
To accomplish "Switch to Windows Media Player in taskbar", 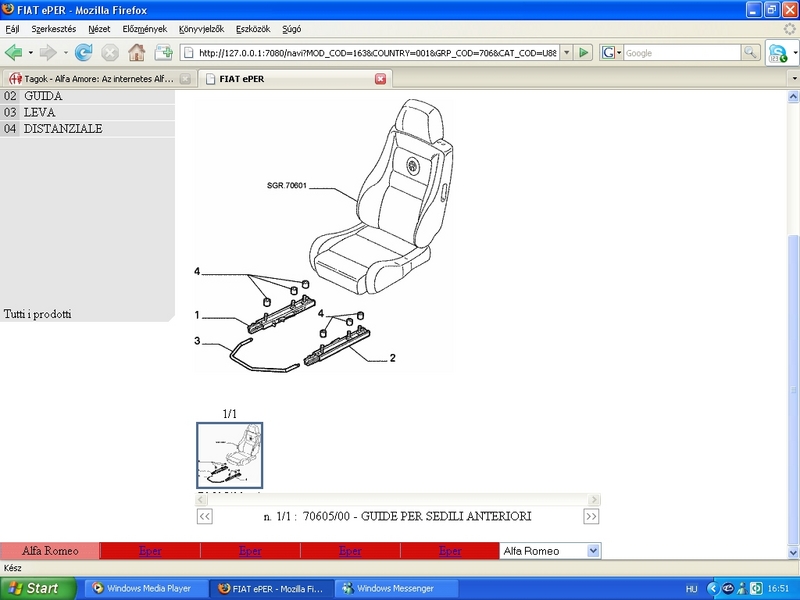I will 145,588.
